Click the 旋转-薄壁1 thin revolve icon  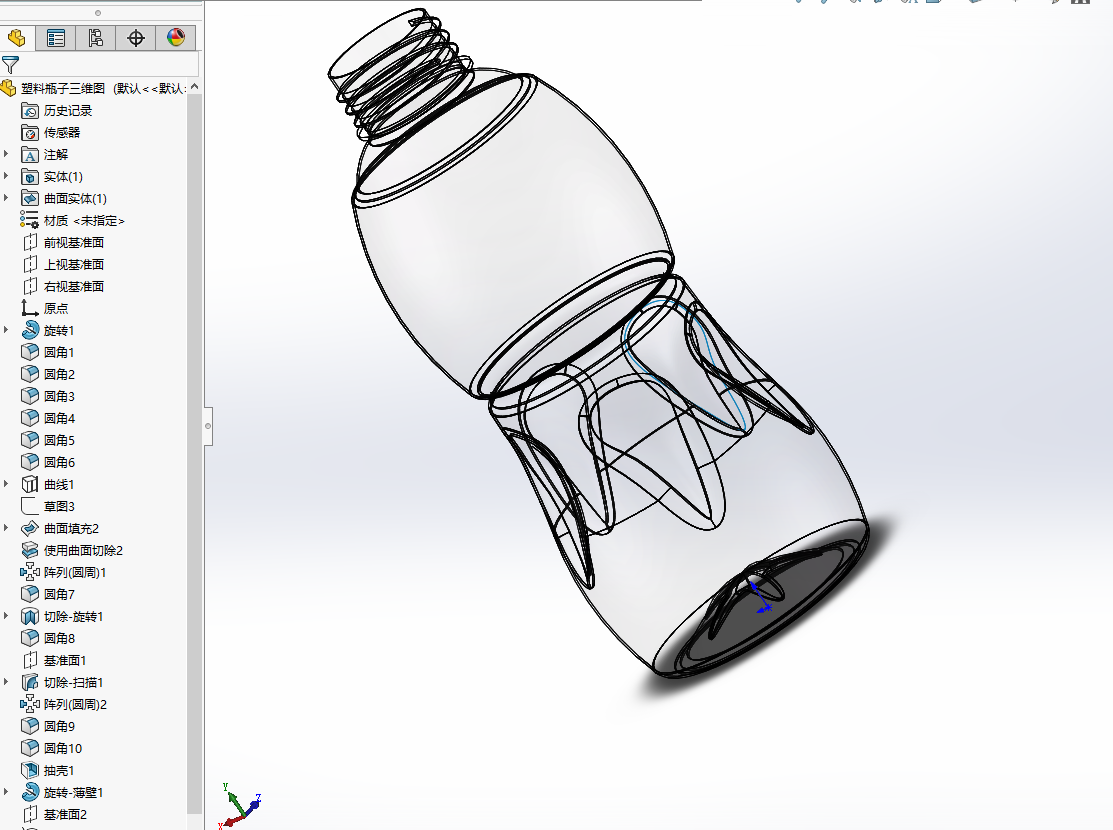(x=30, y=792)
